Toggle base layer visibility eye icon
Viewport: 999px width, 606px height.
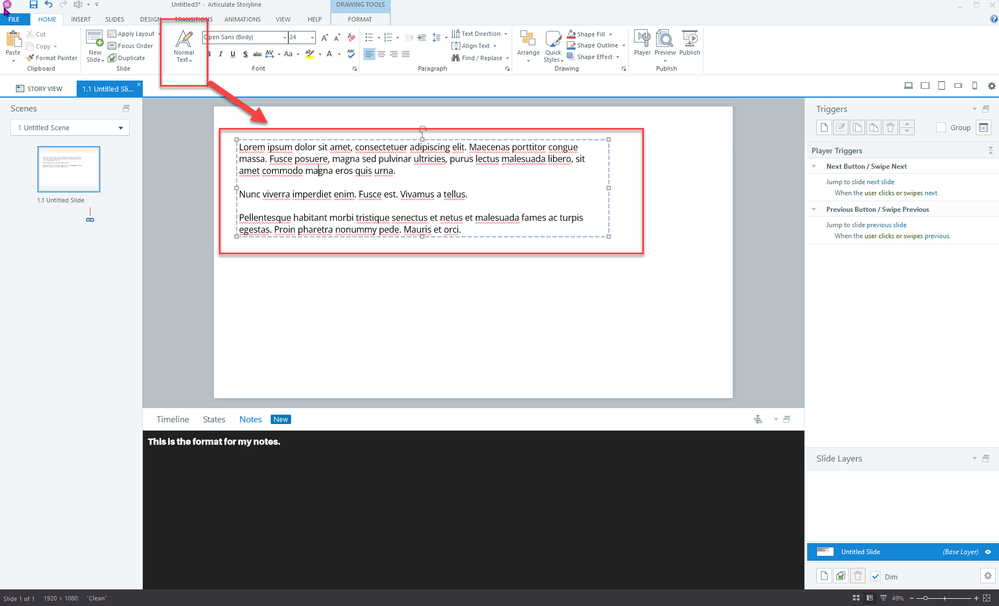[x=988, y=551]
